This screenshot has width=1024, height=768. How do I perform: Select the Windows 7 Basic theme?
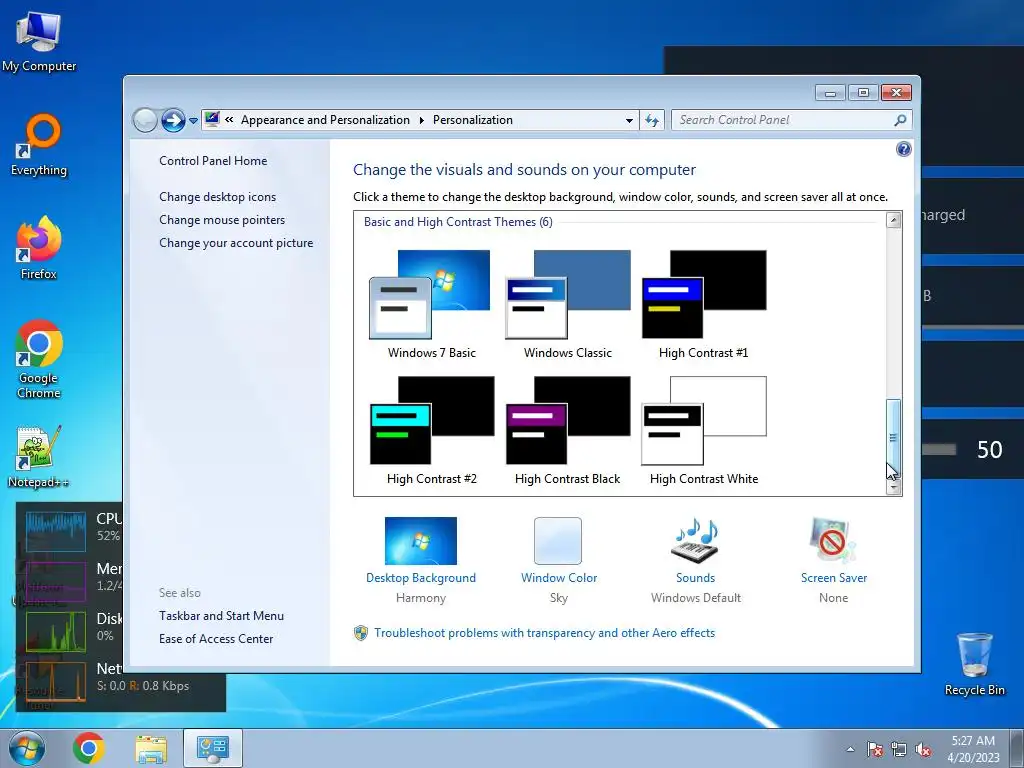pos(431,304)
